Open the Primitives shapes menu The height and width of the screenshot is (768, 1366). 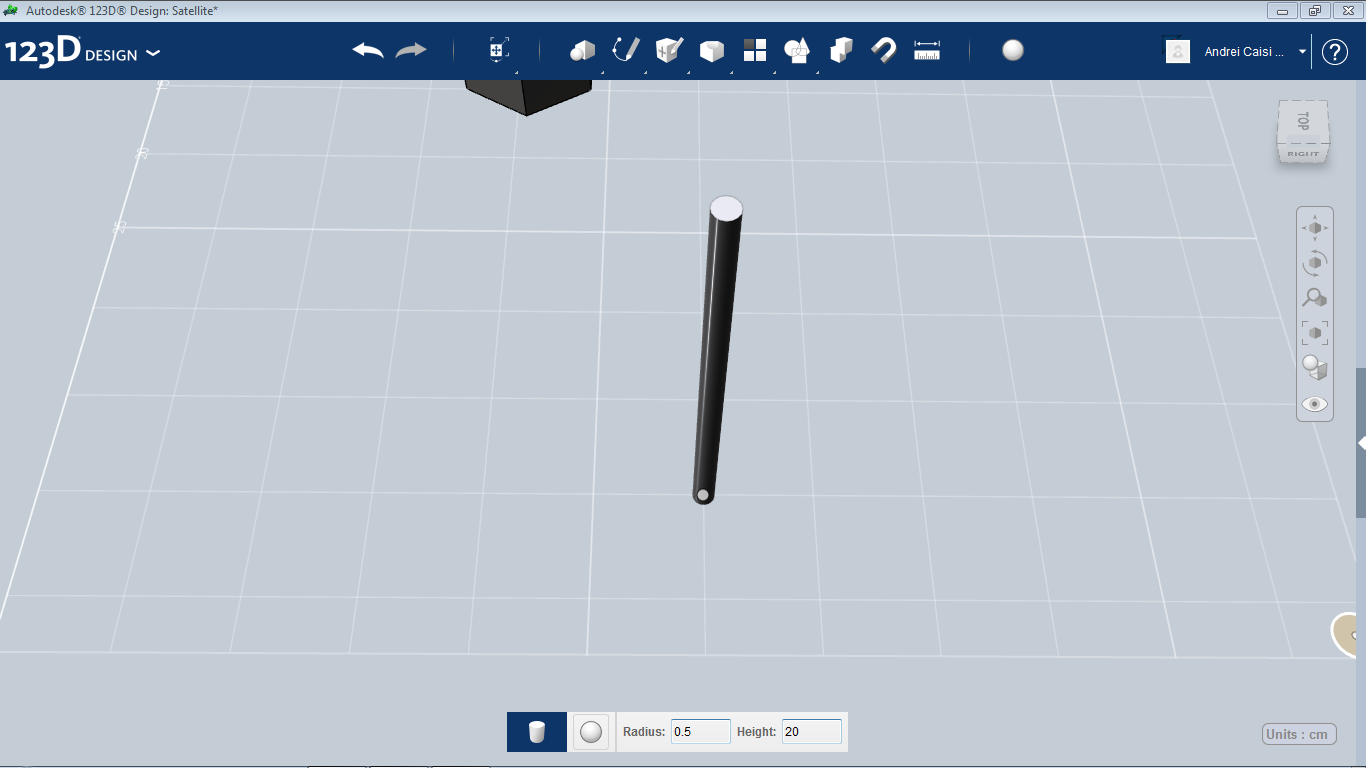(582, 51)
